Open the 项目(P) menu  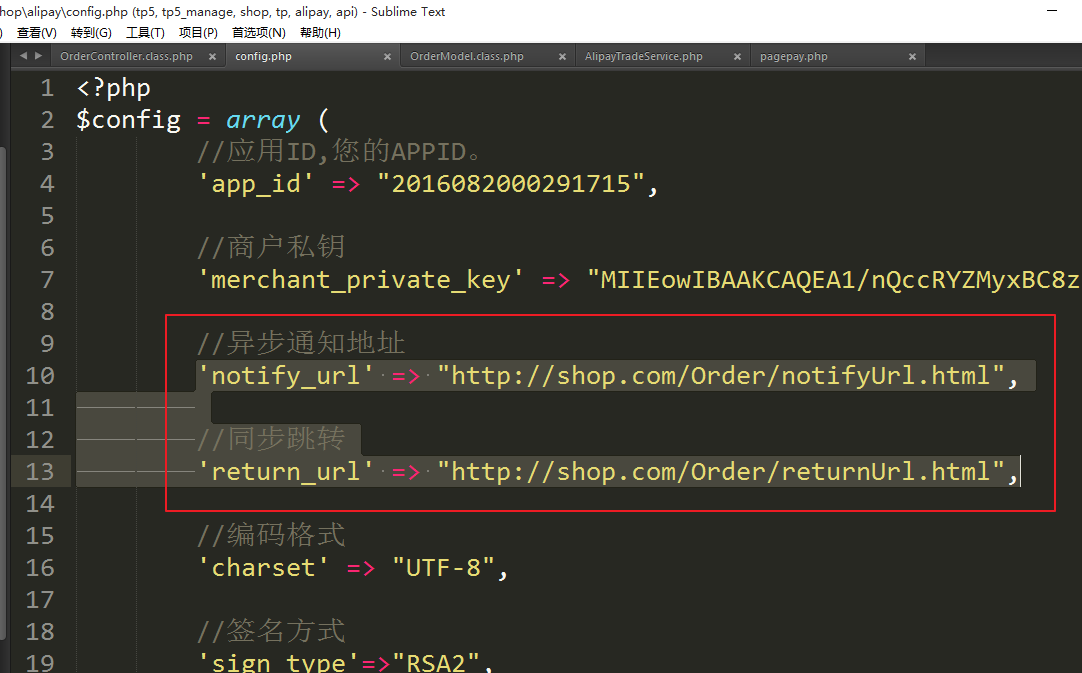point(198,33)
